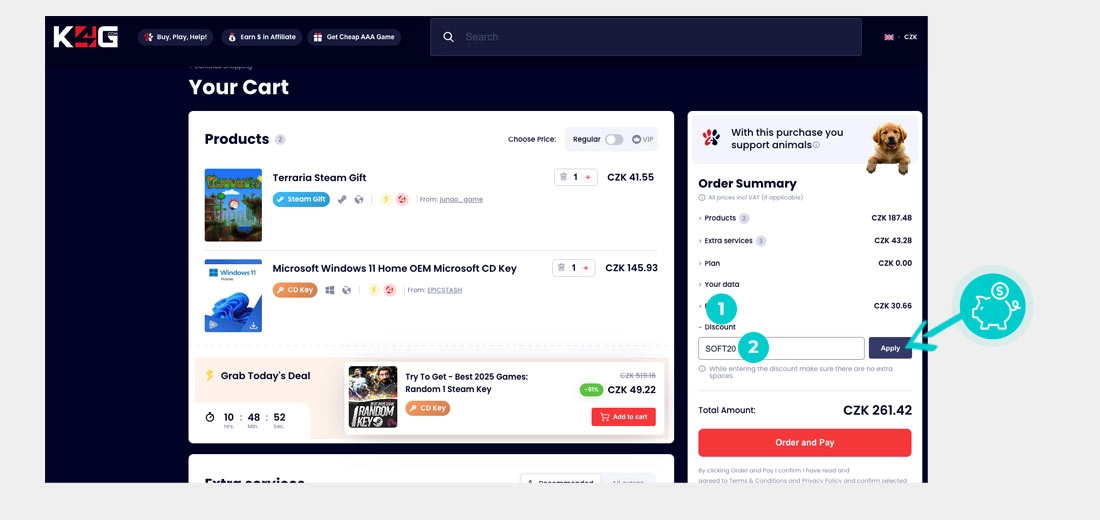
Task: Click globe region icon in Terraria row
Action: pyautogui.click(x=358, y=199)
